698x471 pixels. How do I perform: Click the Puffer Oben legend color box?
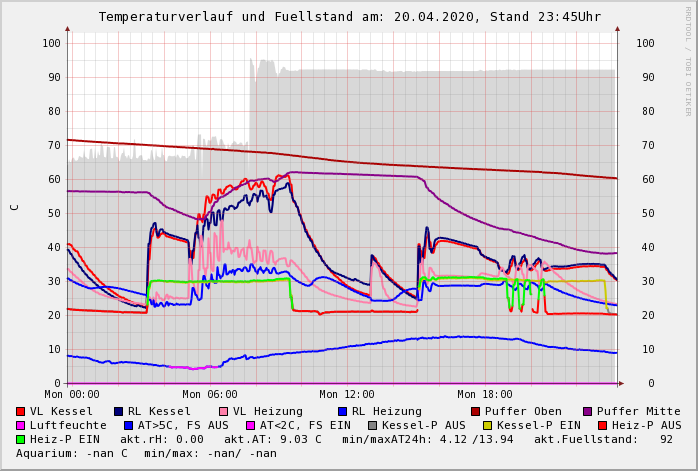[x=476, y=411]
